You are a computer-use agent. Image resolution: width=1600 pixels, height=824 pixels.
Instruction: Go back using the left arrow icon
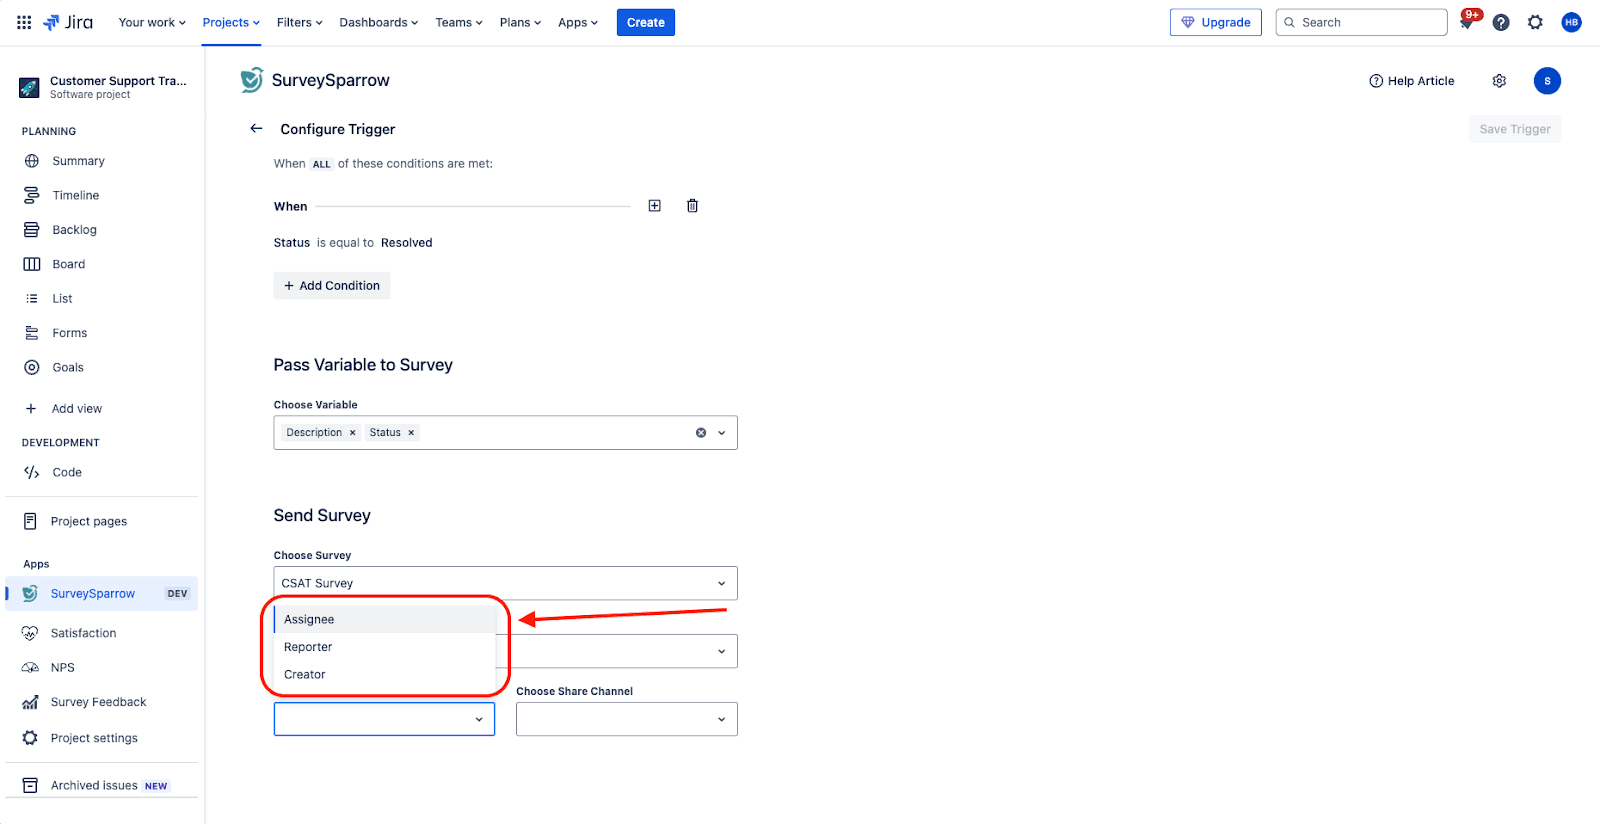coord(256,129)
